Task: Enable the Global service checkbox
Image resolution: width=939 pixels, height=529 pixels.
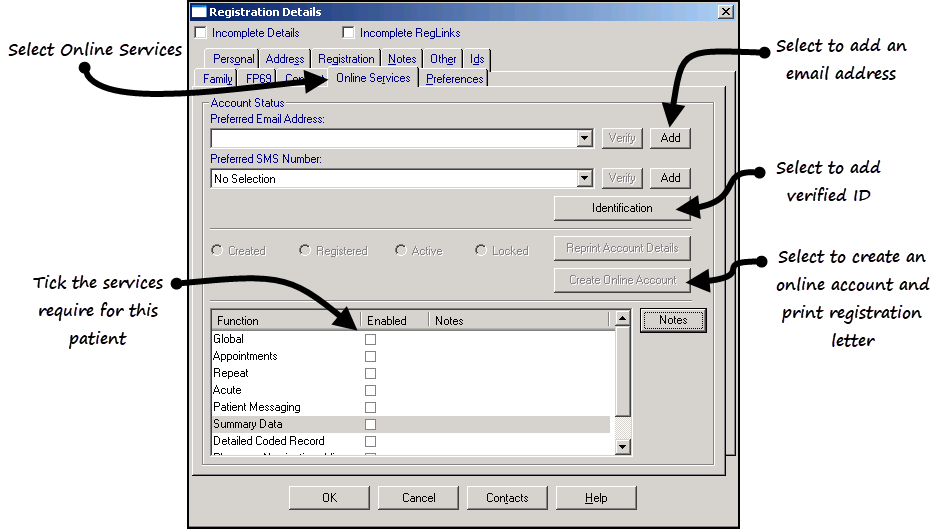Action: (371, 339)
